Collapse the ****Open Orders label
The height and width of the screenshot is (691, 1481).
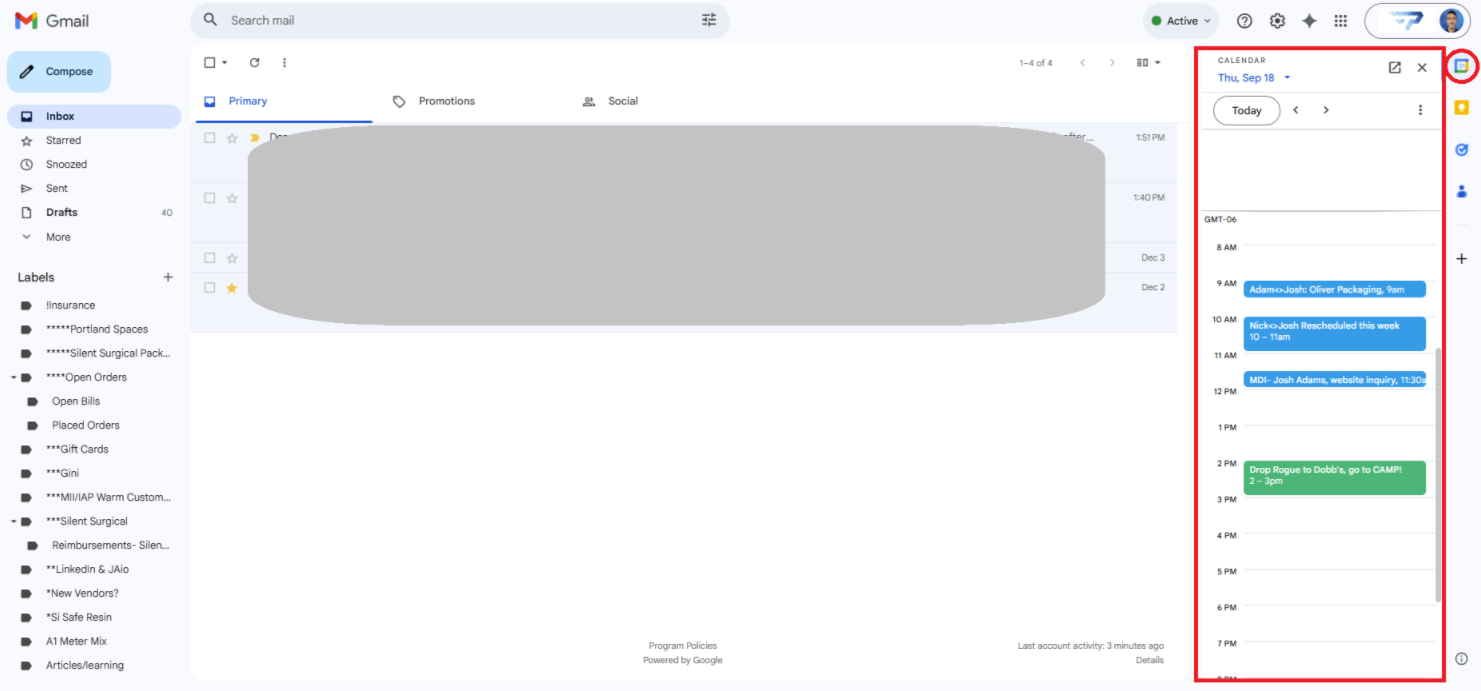pyautogui.click(x=14, y=378)
